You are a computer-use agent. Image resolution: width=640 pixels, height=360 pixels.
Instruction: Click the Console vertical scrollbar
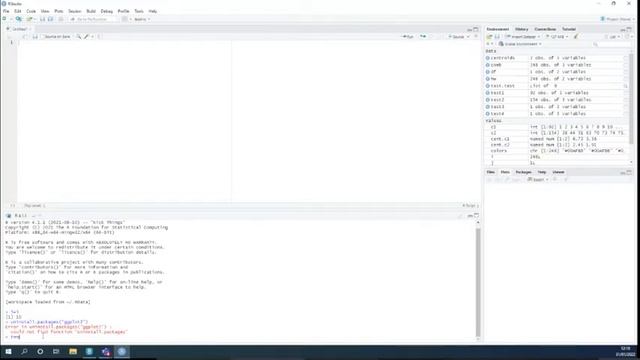478,282
